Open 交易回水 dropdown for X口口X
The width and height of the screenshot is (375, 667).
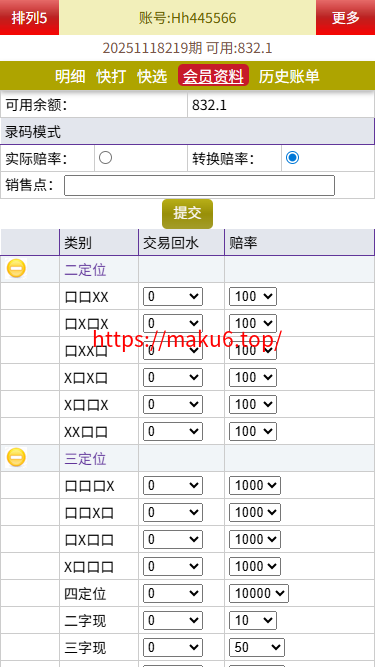(173, 405)
